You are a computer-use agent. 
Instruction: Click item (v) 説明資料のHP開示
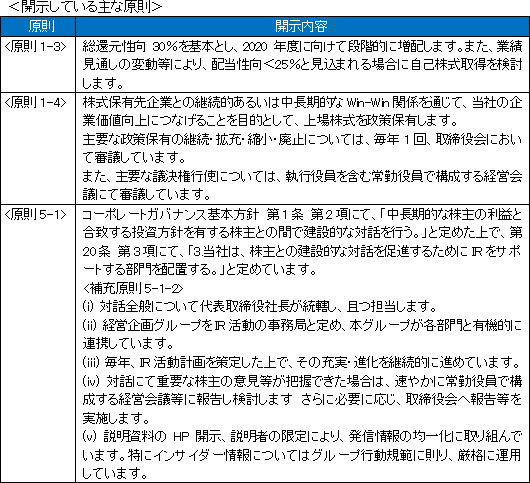click(x=303, y=437)
